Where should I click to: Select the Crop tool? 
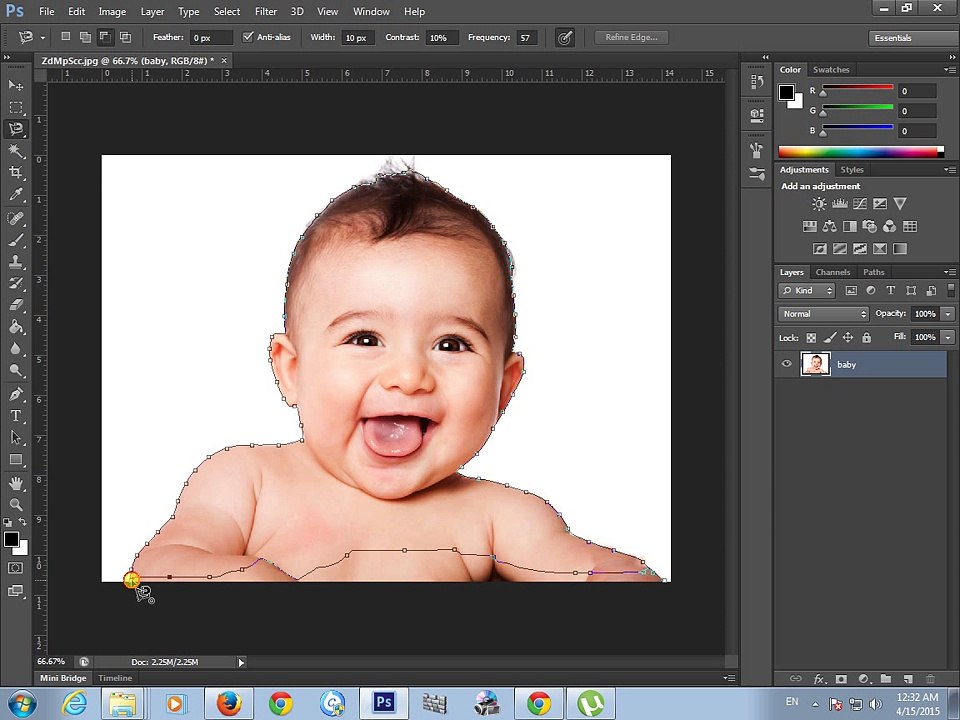[x=16, y=172]
